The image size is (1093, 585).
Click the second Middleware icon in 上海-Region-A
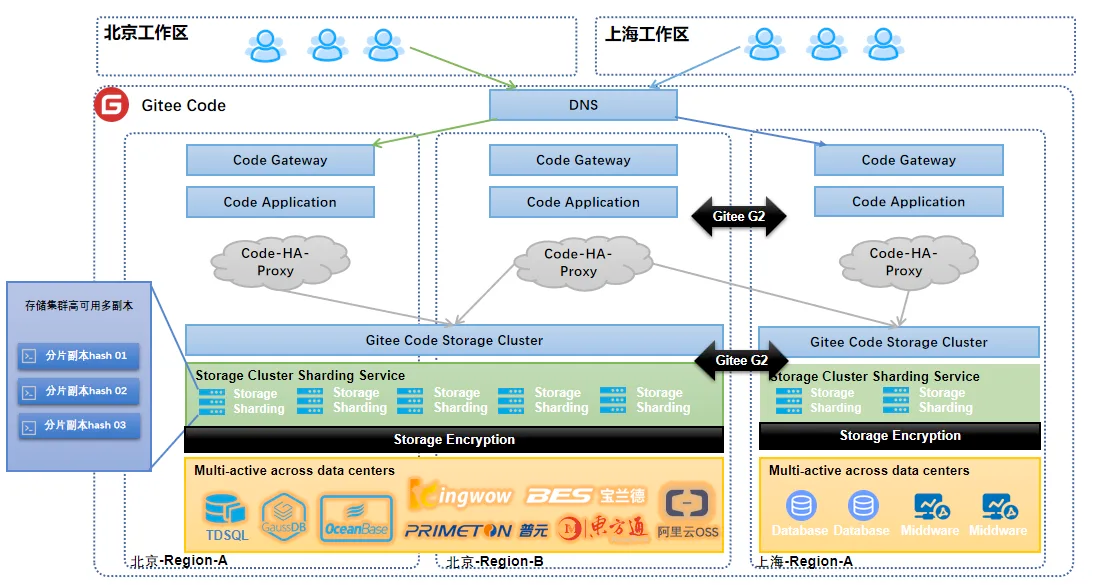pyautogui.click(x=1000, y=507)
